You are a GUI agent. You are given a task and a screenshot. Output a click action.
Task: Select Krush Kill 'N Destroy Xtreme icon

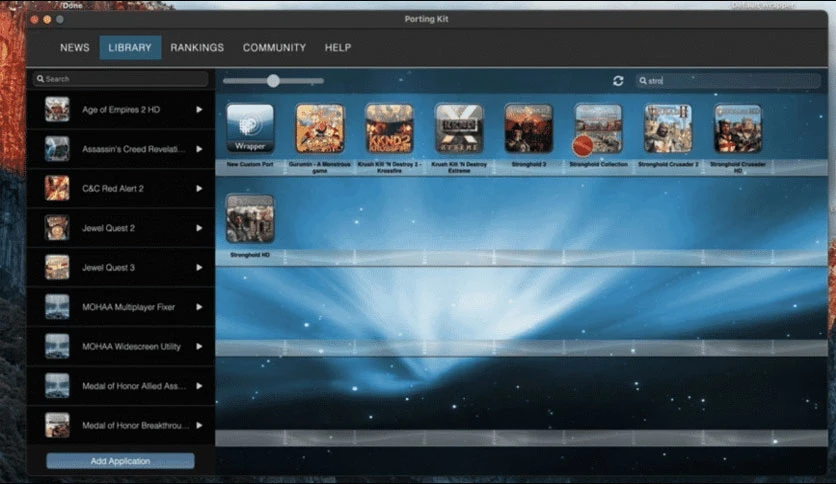459,128
